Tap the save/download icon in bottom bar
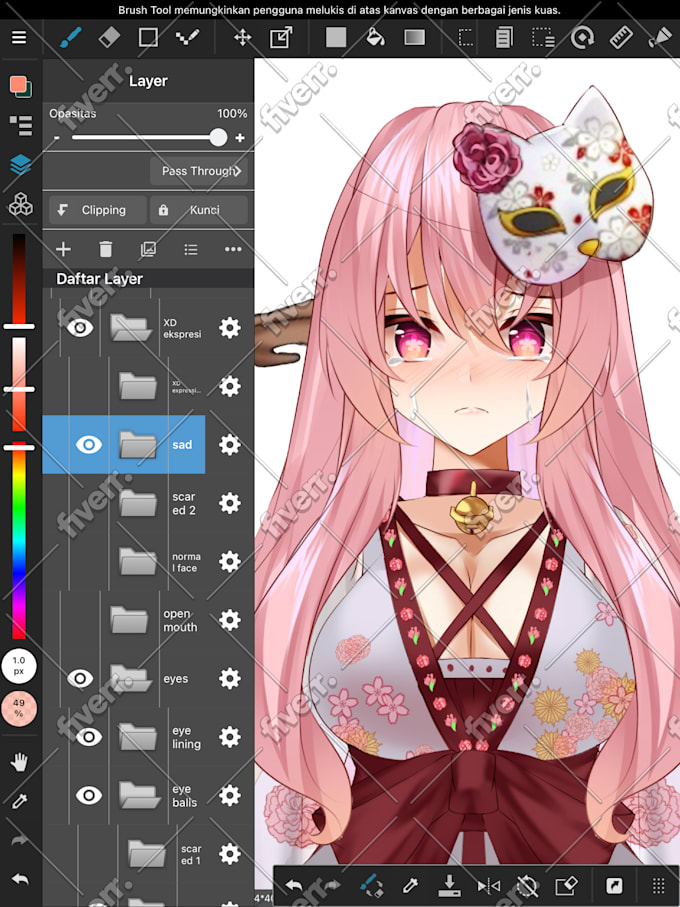 click(449, 886)
